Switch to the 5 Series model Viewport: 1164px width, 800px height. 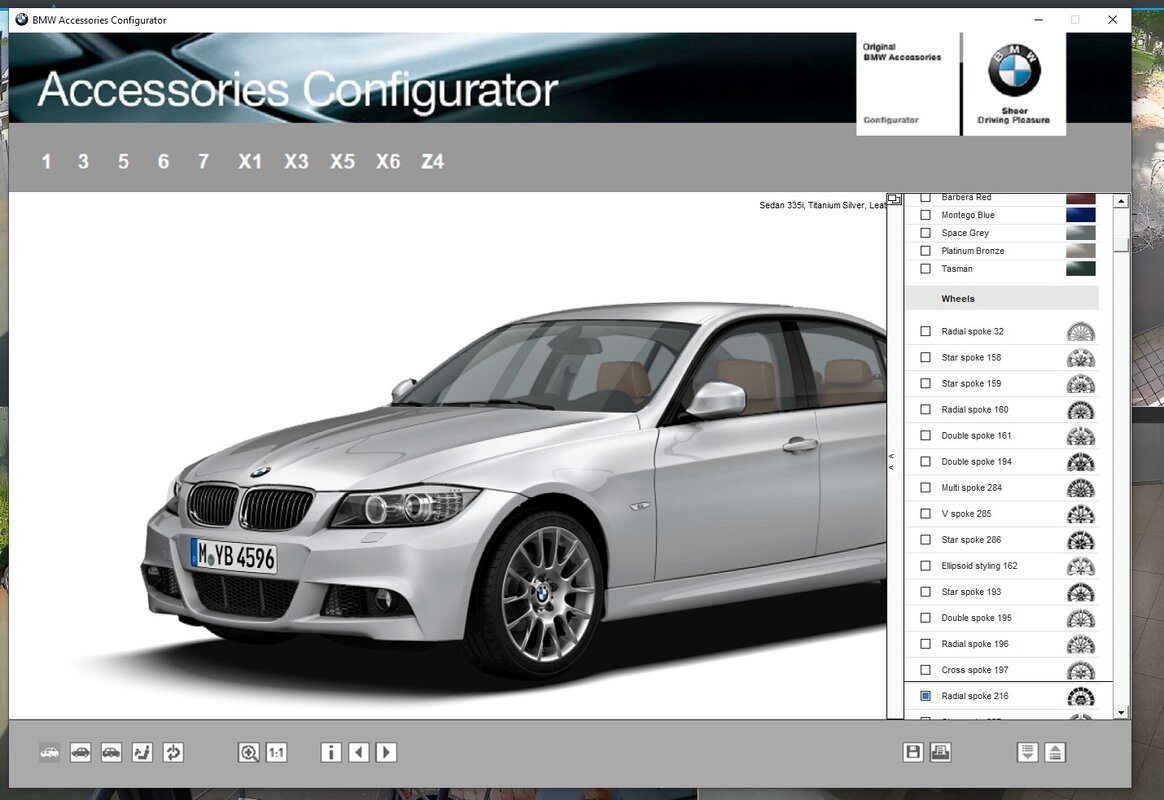coord(123,161)
